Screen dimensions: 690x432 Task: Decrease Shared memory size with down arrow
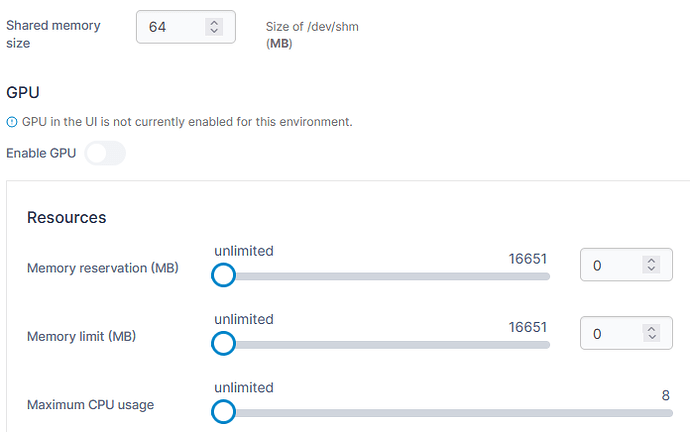pos(213,32)
